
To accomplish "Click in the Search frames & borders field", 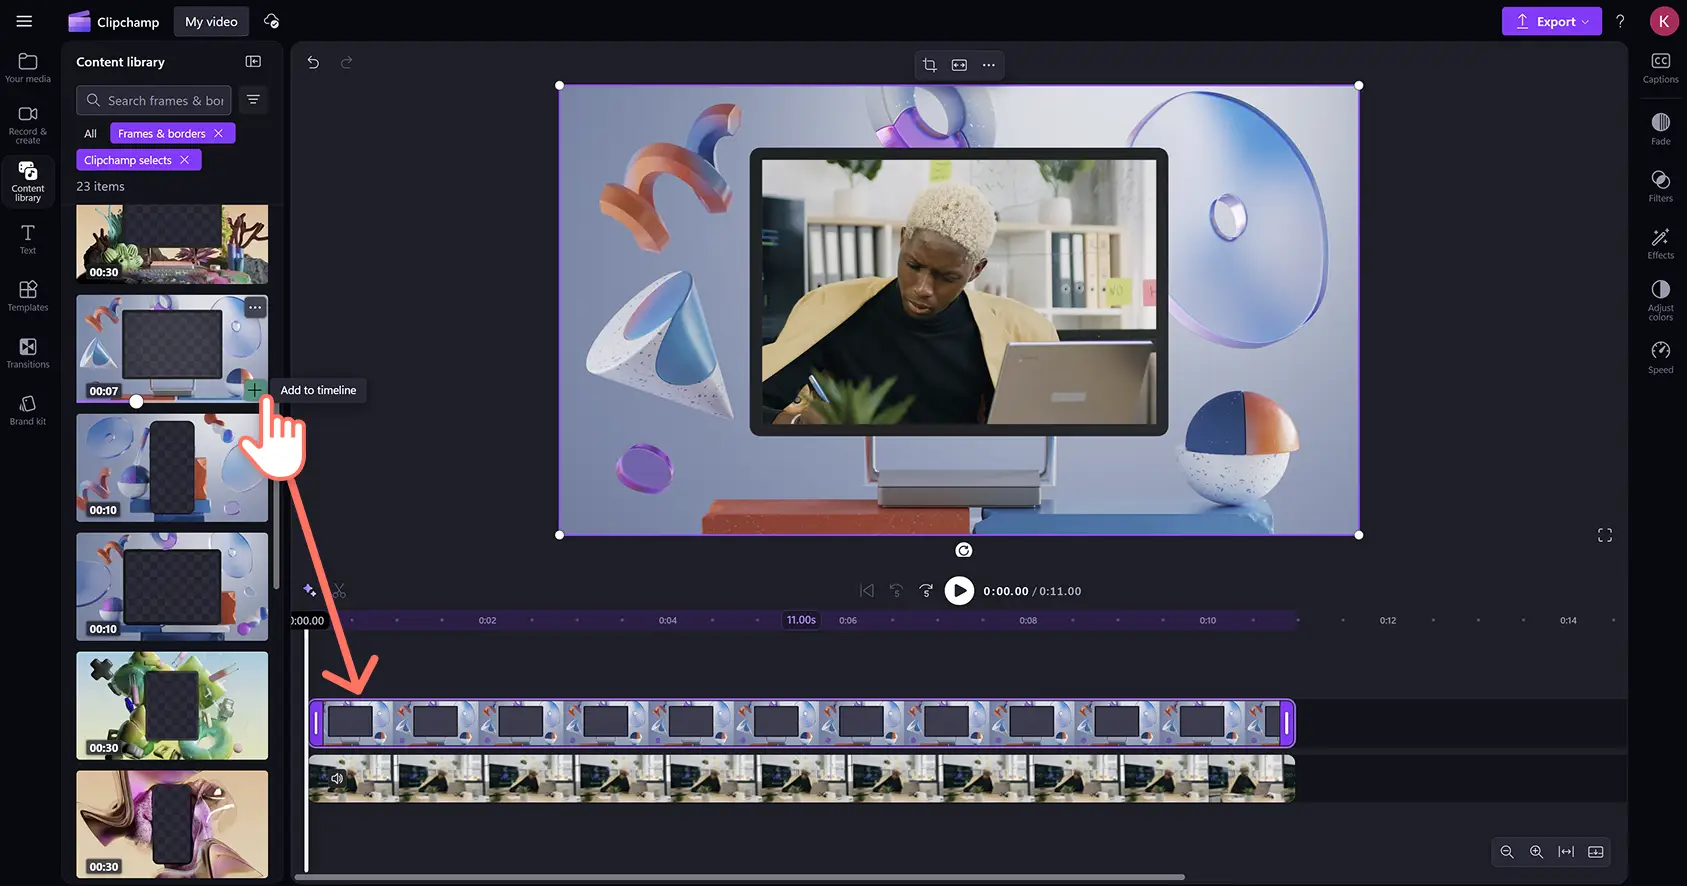I will click(154, 100).
